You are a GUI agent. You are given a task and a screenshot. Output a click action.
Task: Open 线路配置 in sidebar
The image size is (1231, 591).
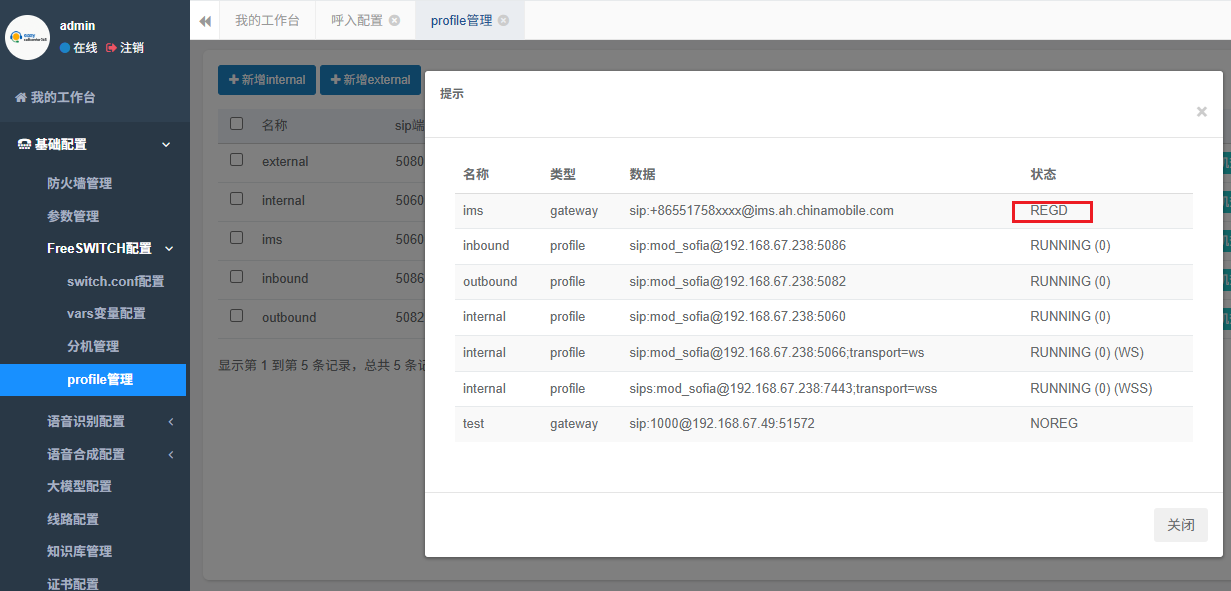tap(73, 519)
